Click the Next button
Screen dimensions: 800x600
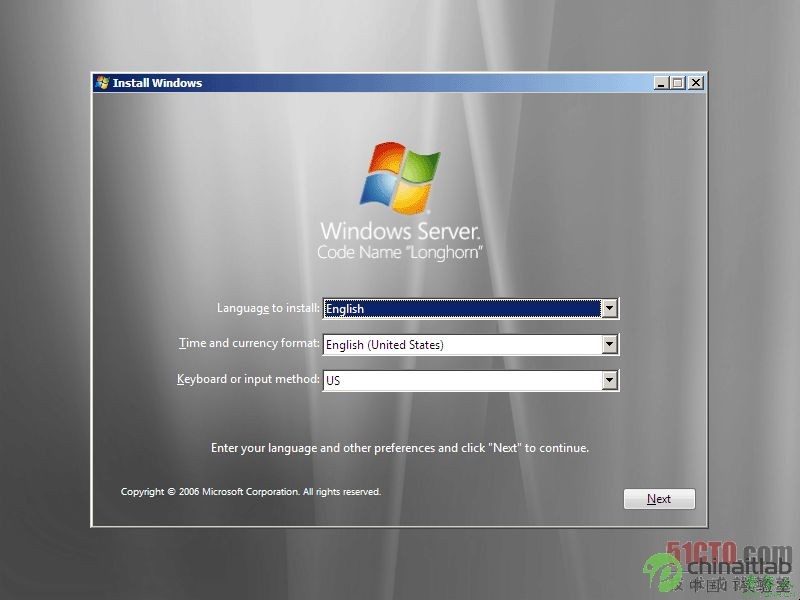click(x=659, y=498)
